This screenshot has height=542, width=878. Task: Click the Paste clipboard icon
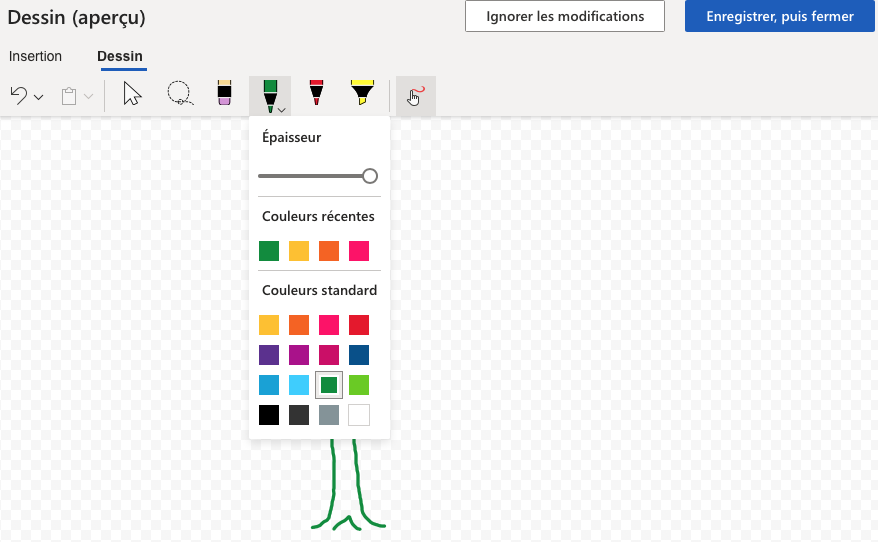[x=69, y=96]
